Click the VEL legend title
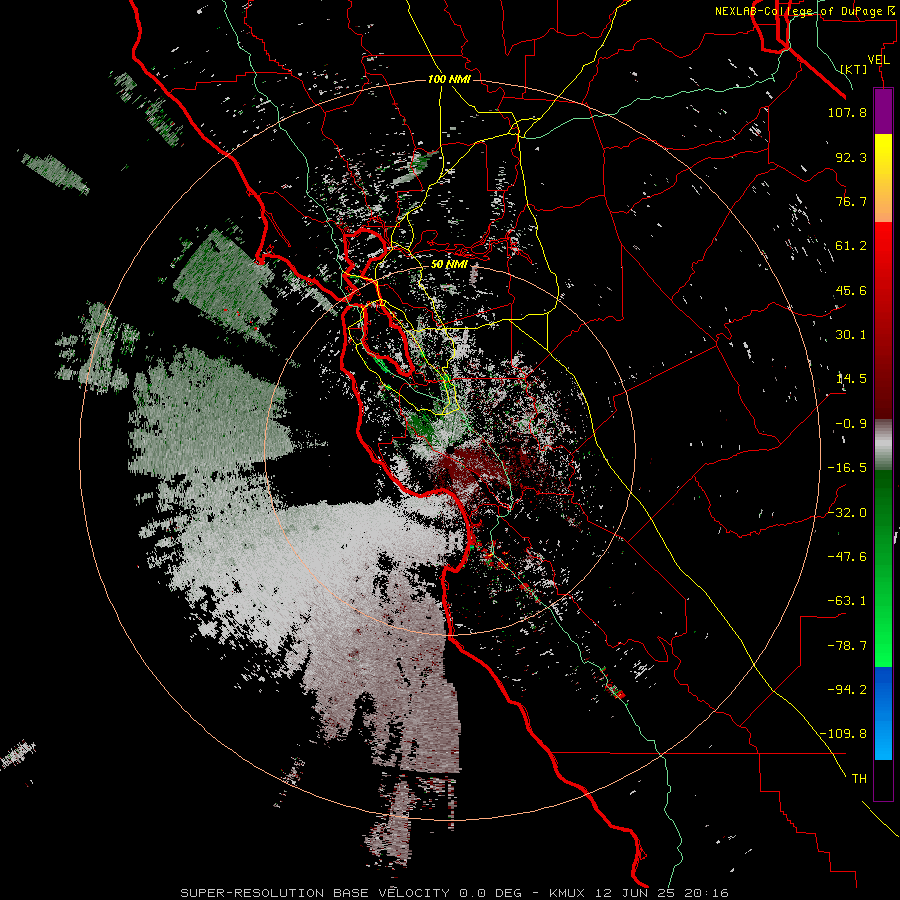The height and width of the screenshot is (900, 900). (878, 60)
